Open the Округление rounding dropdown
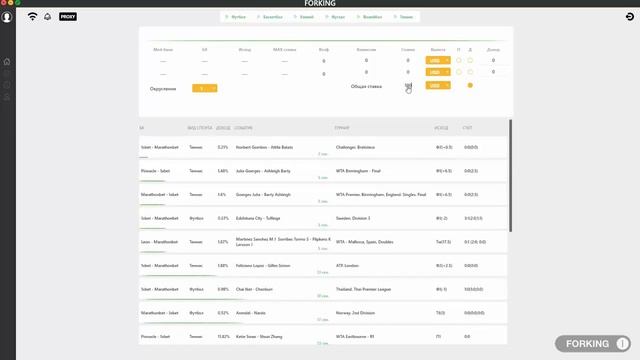The height and width of the screenshot is (360, 640). pos(204,89)
